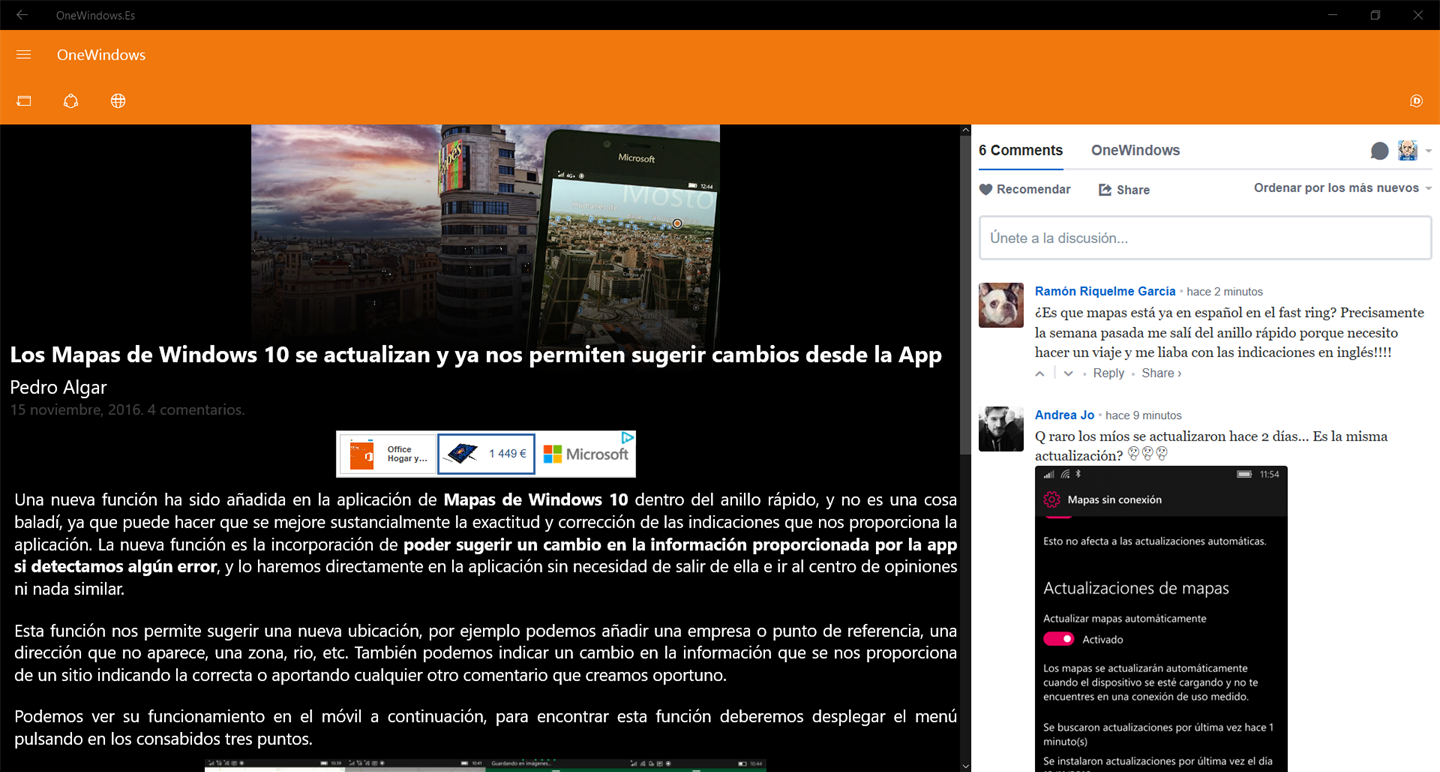This screenshot has width=1440, height=772.
Task: Open Andrea Jo's profile name link
Action: [1064, 415]
